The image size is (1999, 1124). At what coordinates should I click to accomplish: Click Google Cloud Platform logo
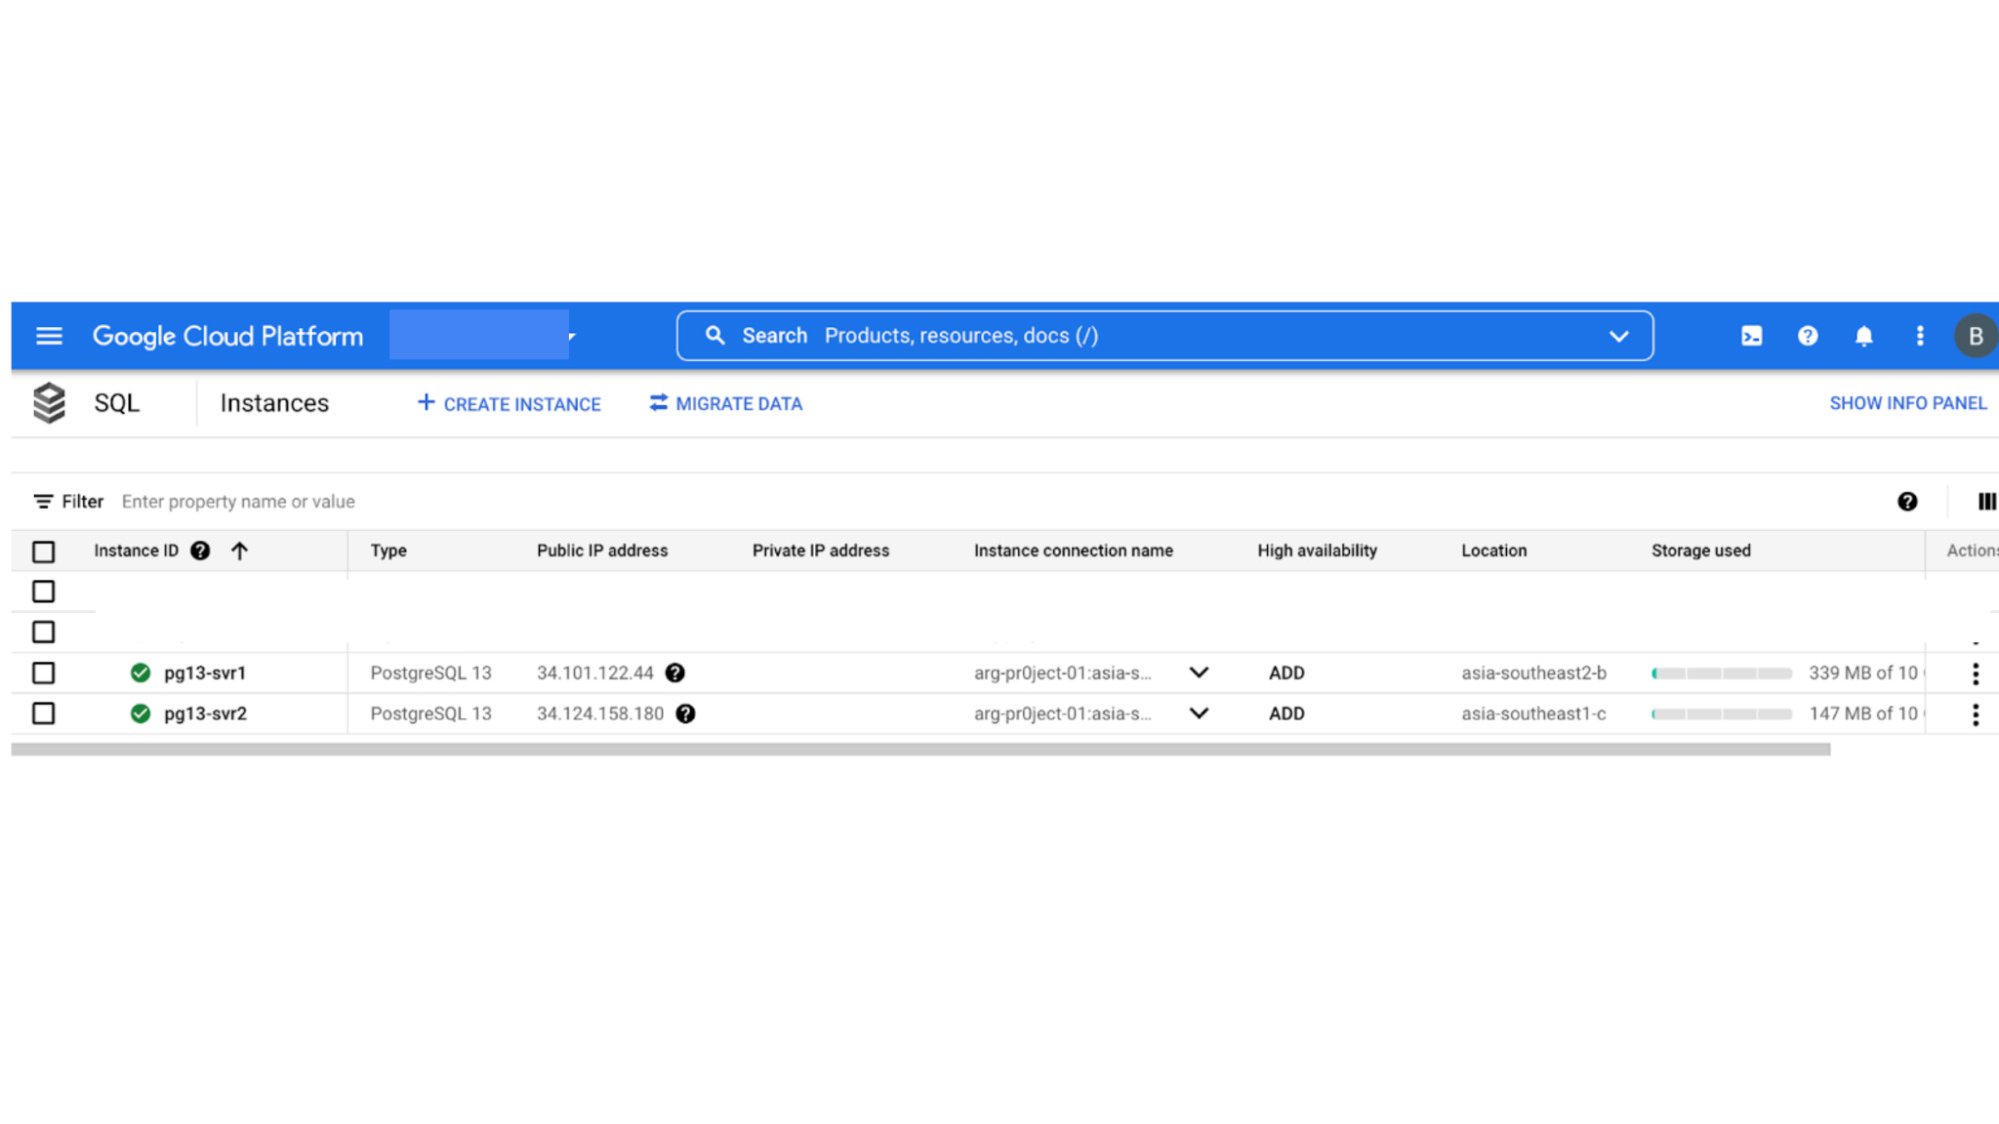coord(228,336)
